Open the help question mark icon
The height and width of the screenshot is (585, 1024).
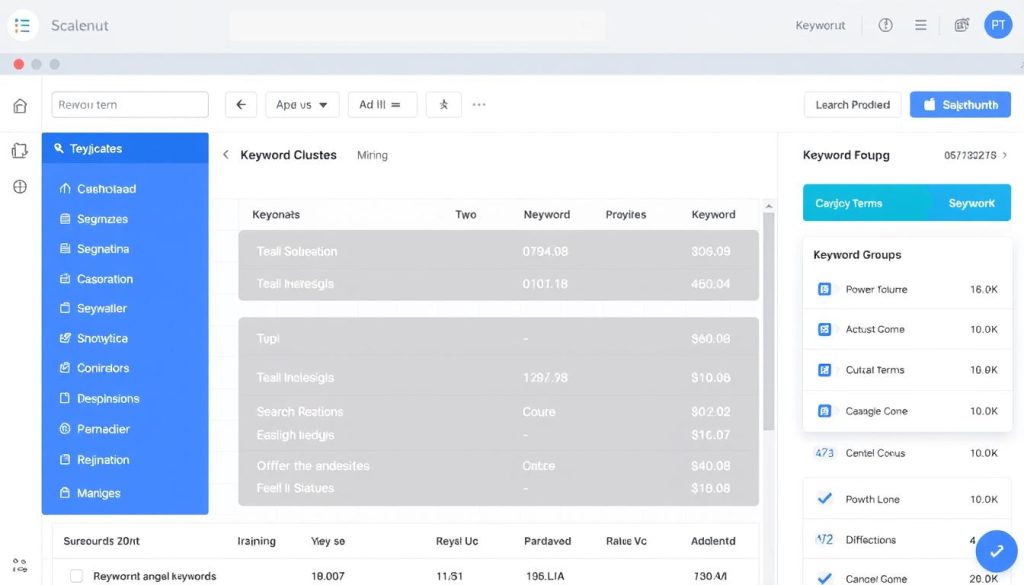click(885, 25)
